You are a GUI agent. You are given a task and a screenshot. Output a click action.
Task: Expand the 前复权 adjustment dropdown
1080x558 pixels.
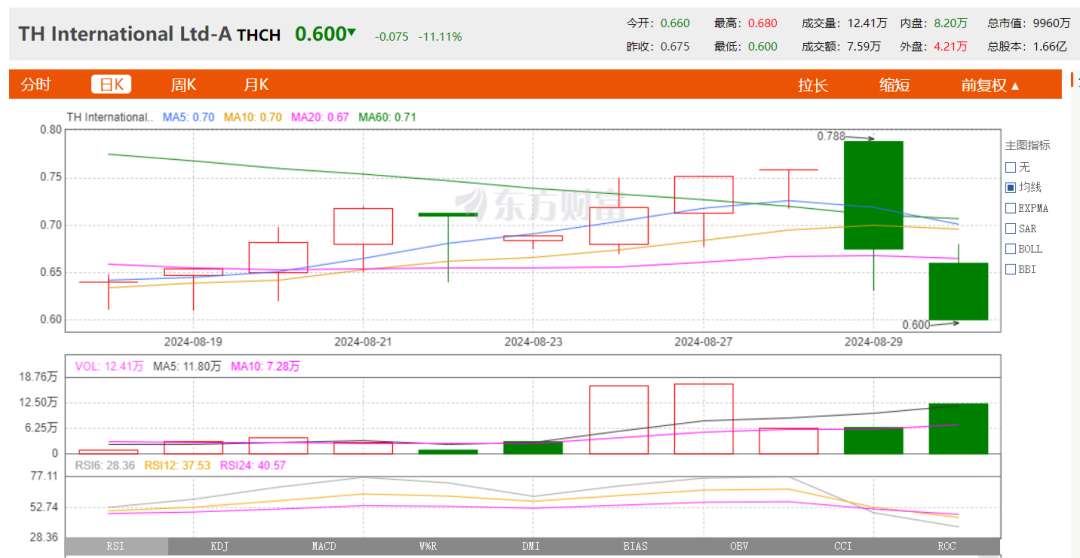990,85
